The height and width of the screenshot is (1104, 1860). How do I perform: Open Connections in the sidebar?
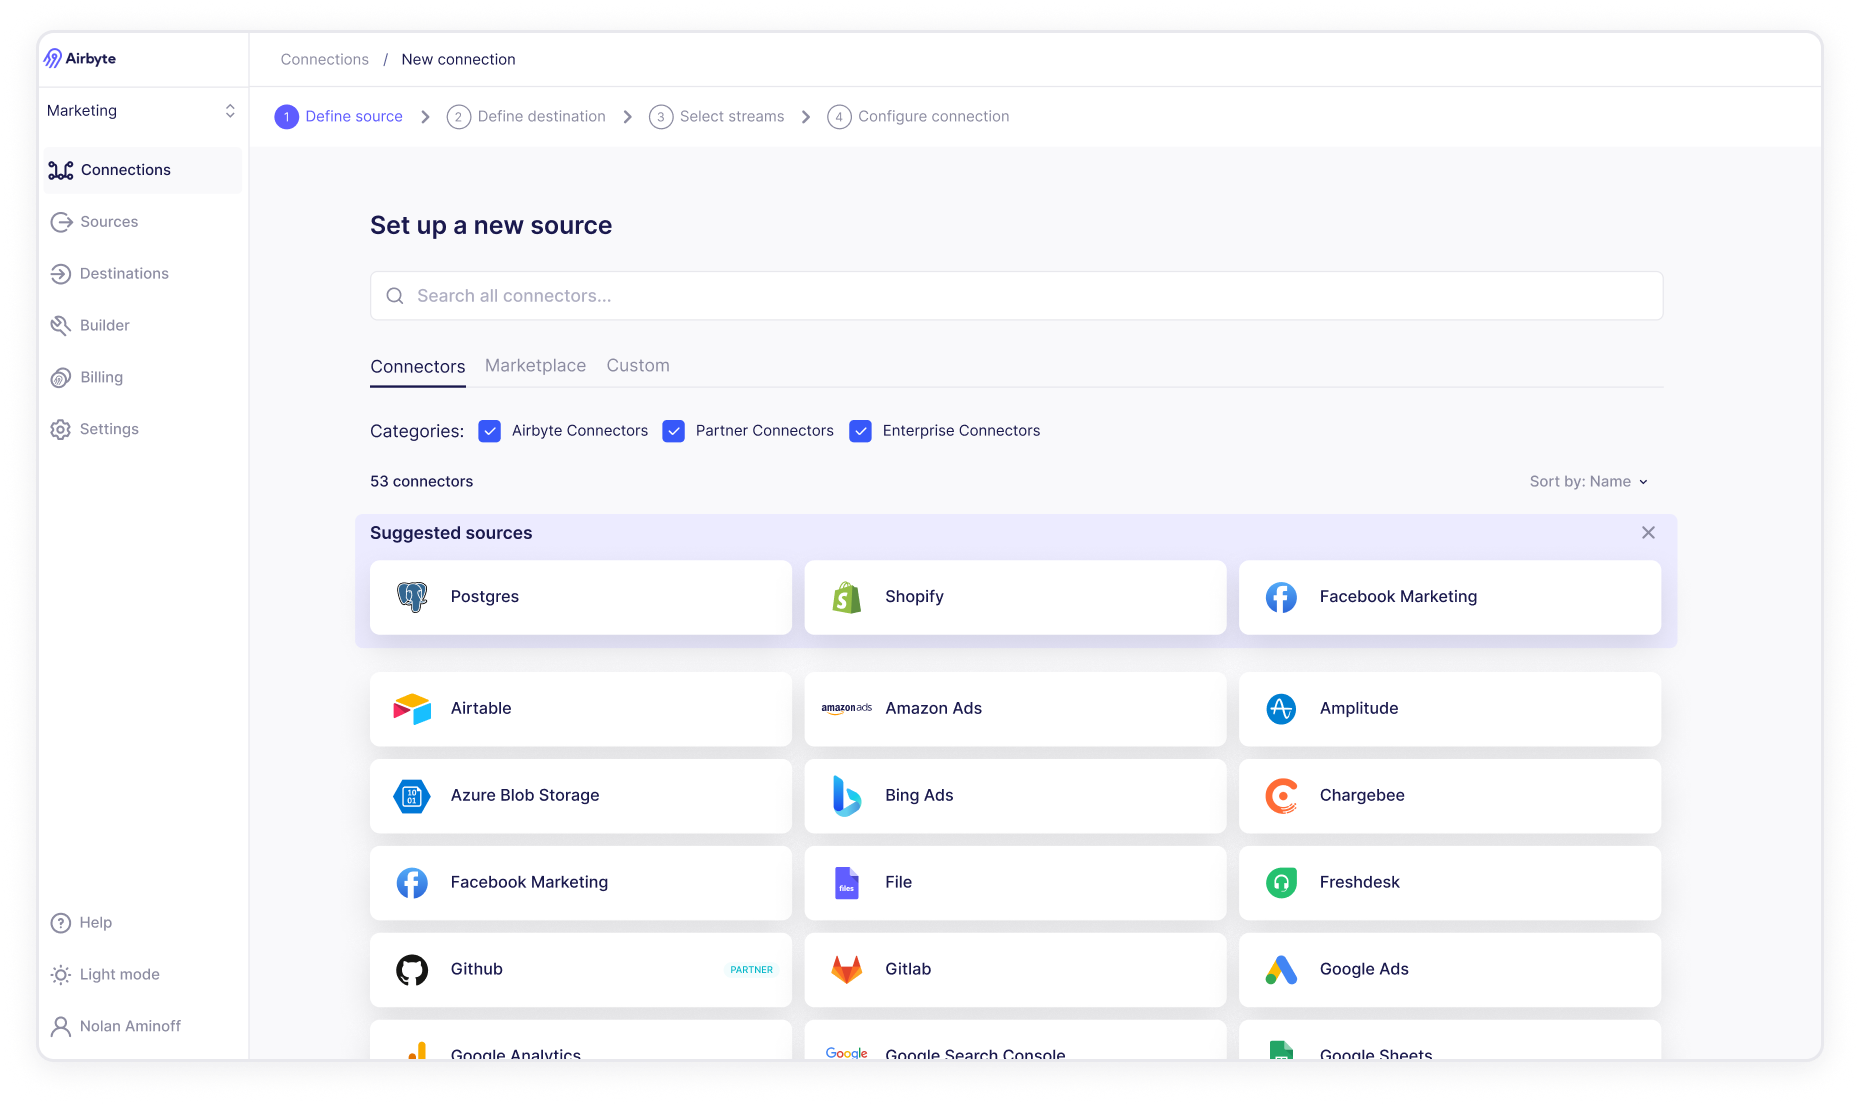tap(143, 170)
